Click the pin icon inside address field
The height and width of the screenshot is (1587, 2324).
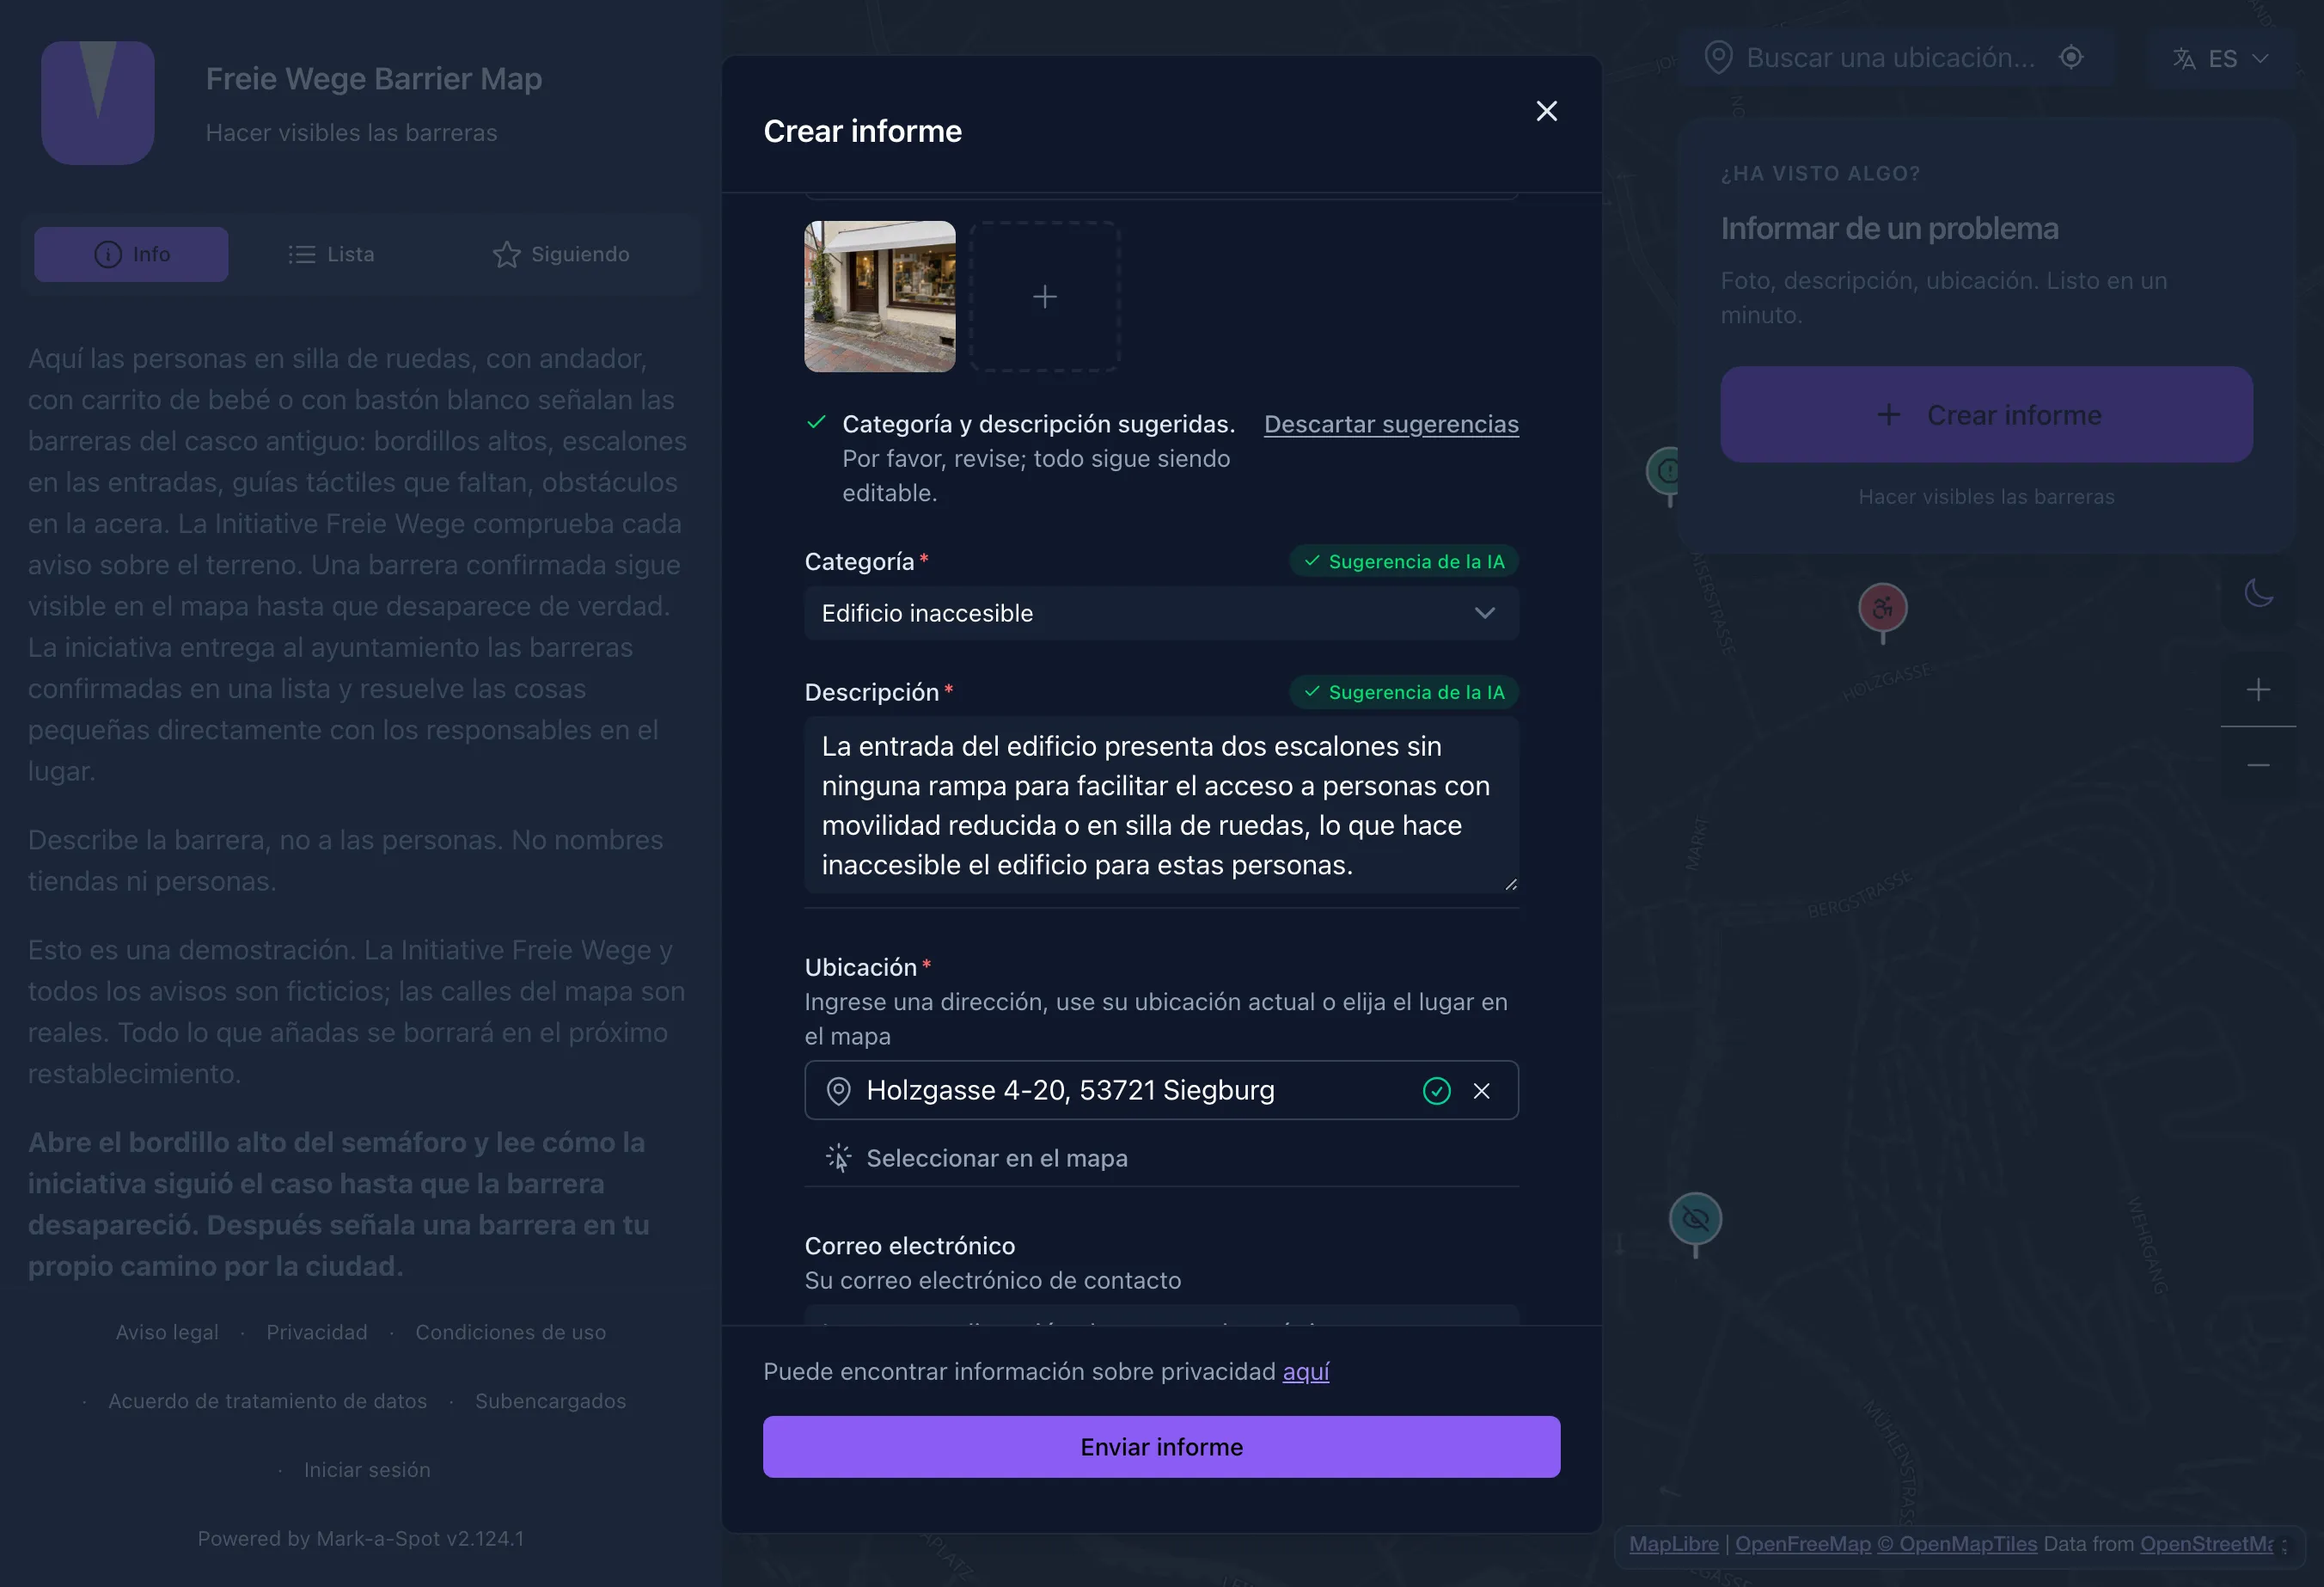838,1091
